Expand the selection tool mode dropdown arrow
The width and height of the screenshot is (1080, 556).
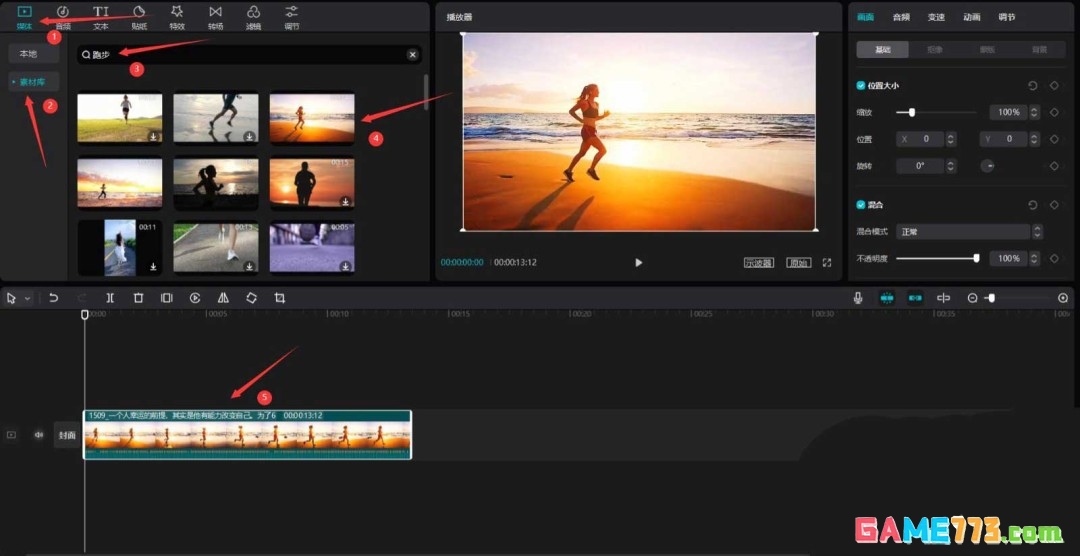click(x=27, y=298)
